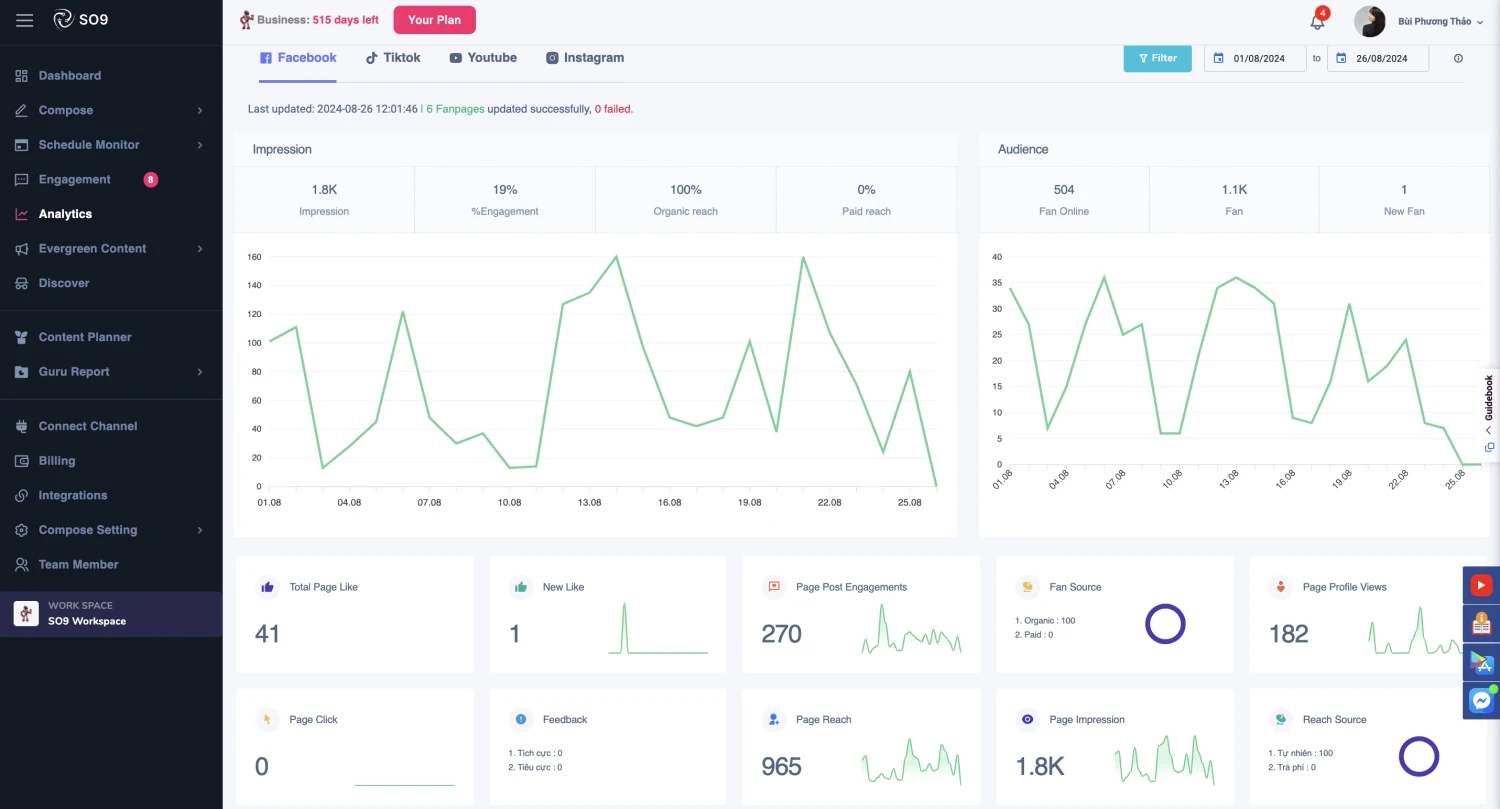Click the guidebook floating shortcut icon
The height and width of the screenshot is (809, 1500).
[1481, 624]
